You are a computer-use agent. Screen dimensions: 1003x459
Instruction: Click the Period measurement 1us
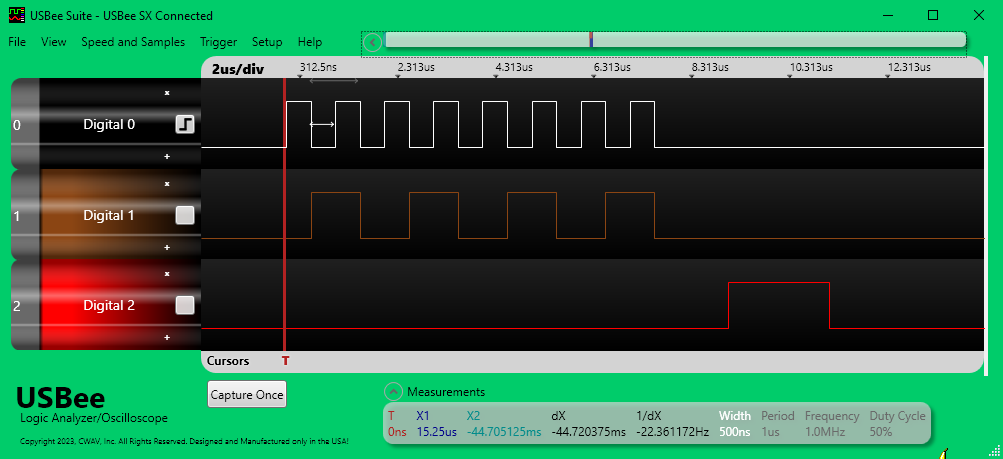click(x=770, y=432)
